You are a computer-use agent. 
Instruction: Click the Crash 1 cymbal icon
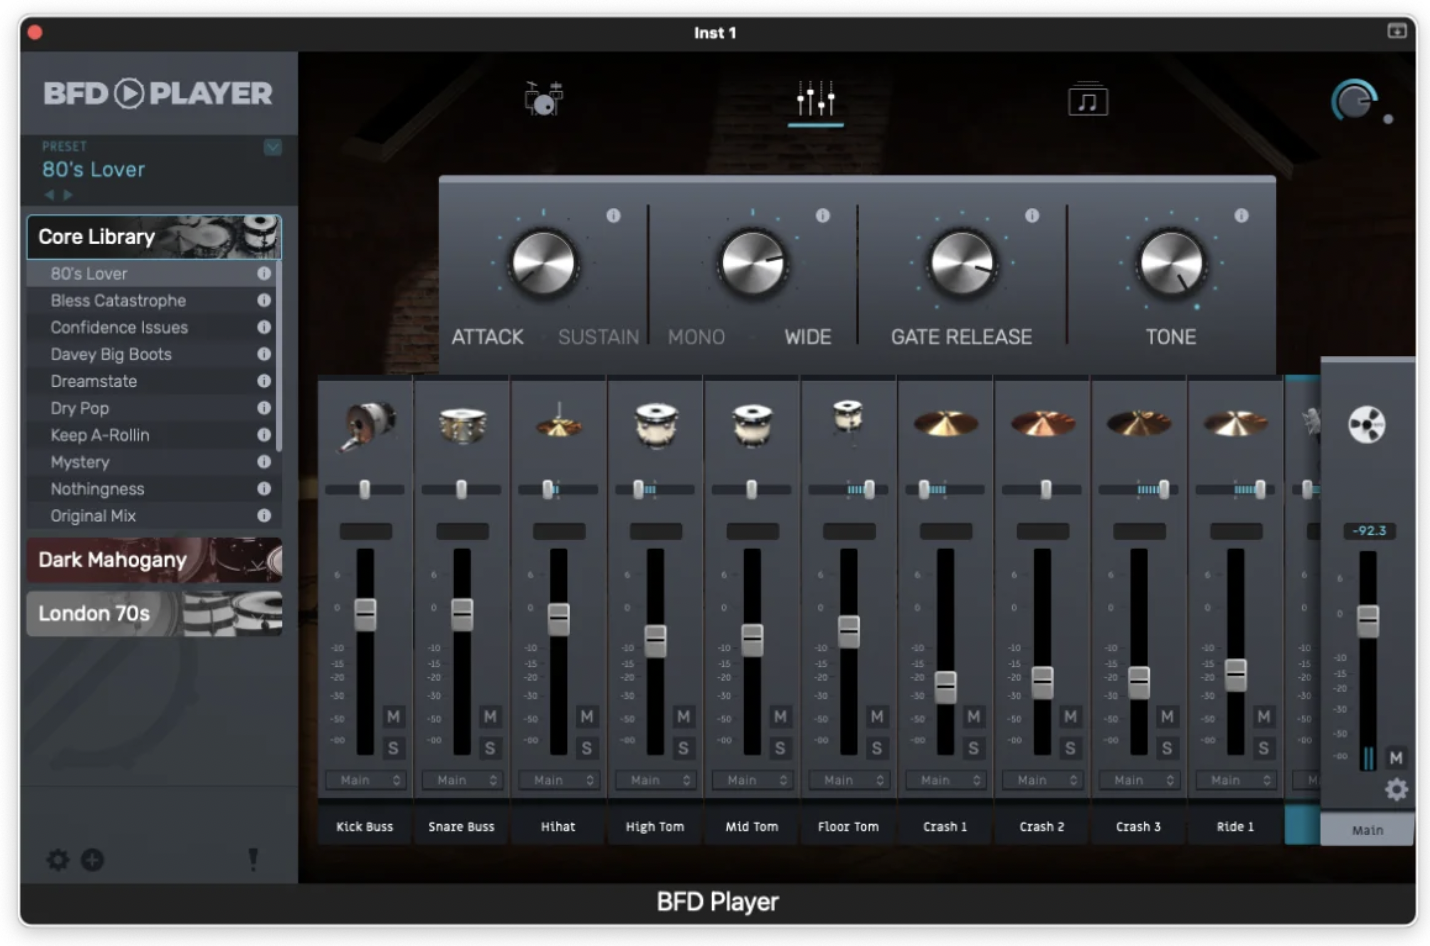945,424
